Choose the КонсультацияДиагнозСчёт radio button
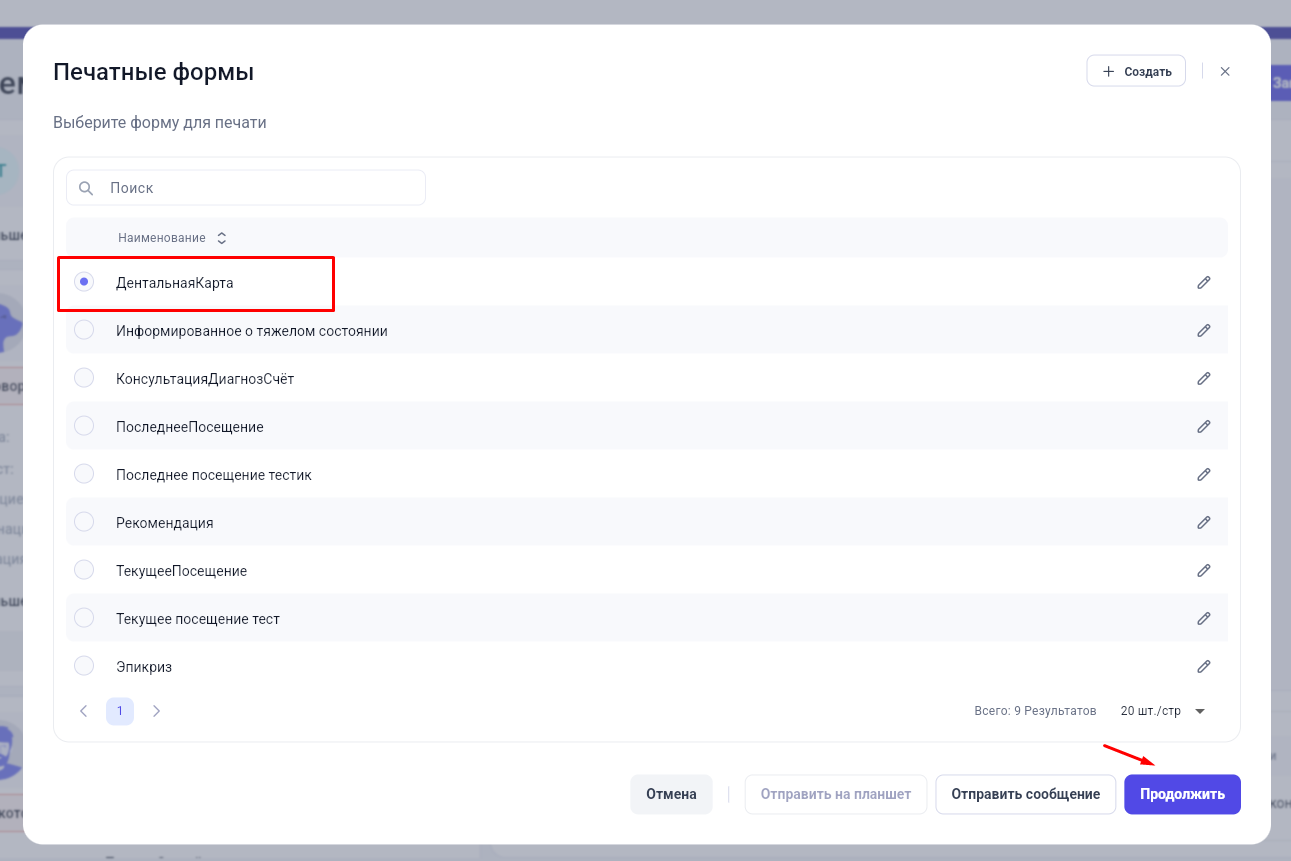The width and height of the screenshot is (1291, 861). [x=84, y=379]
